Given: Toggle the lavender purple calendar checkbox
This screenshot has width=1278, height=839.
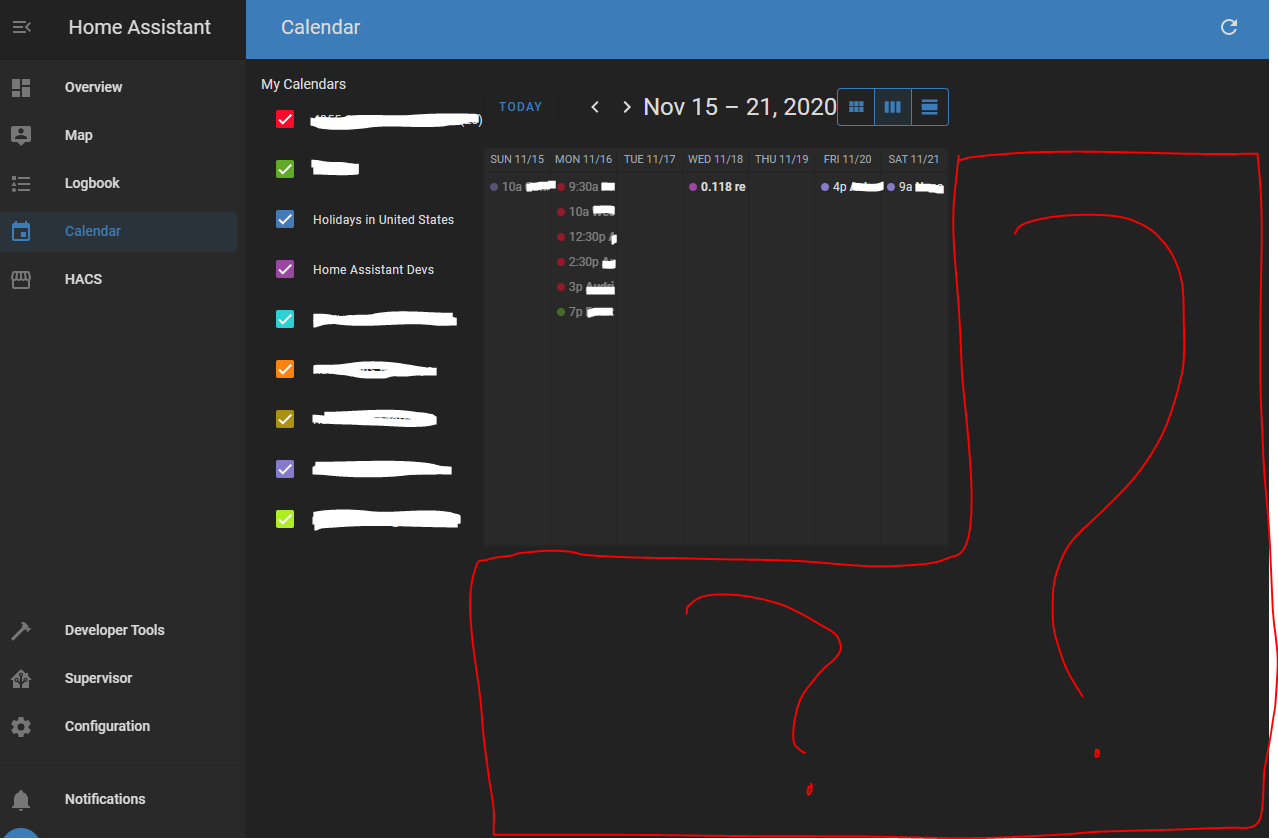Looking at the screenshot, I should tap(285, 469).
